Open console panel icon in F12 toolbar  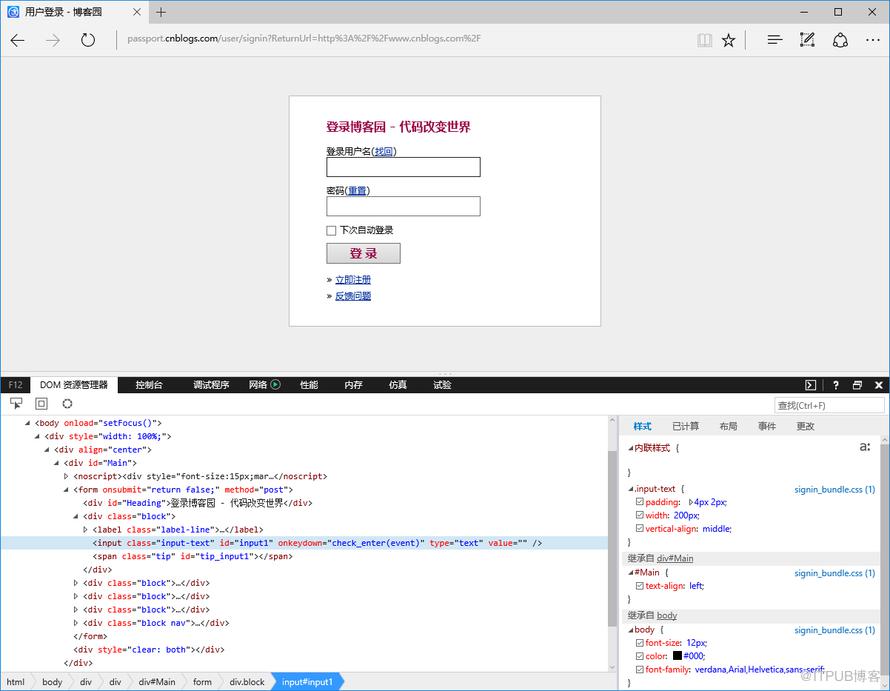(x=811, y=385)
